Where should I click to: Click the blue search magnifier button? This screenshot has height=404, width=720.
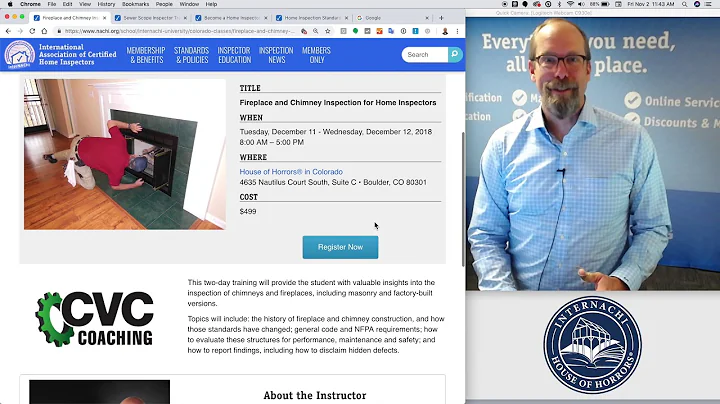455,54
